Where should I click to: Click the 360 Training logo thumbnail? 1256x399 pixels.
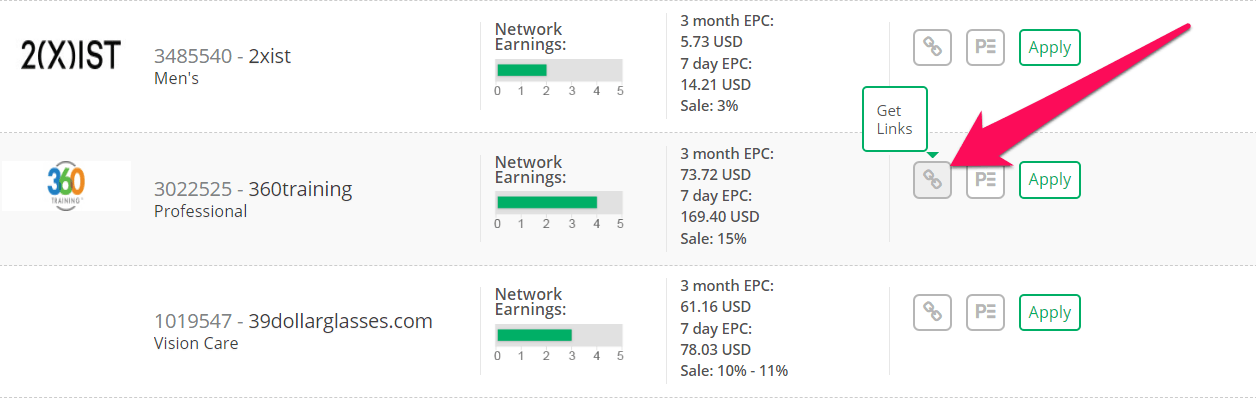tap(66, 186)
